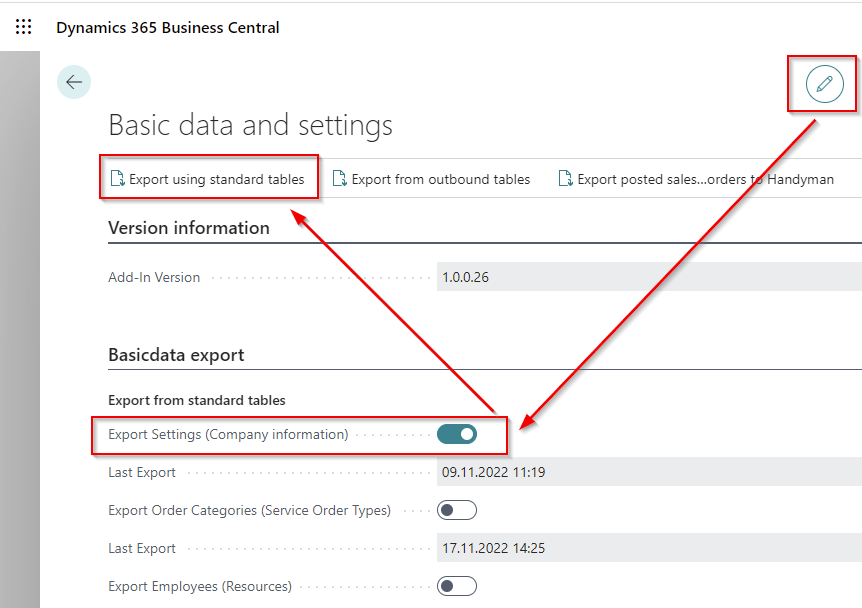Screen dimensions: 862x608
Task: Disable Export Settings (Company information) toggle
Action: pyautogui.click(x=457, y=434)
